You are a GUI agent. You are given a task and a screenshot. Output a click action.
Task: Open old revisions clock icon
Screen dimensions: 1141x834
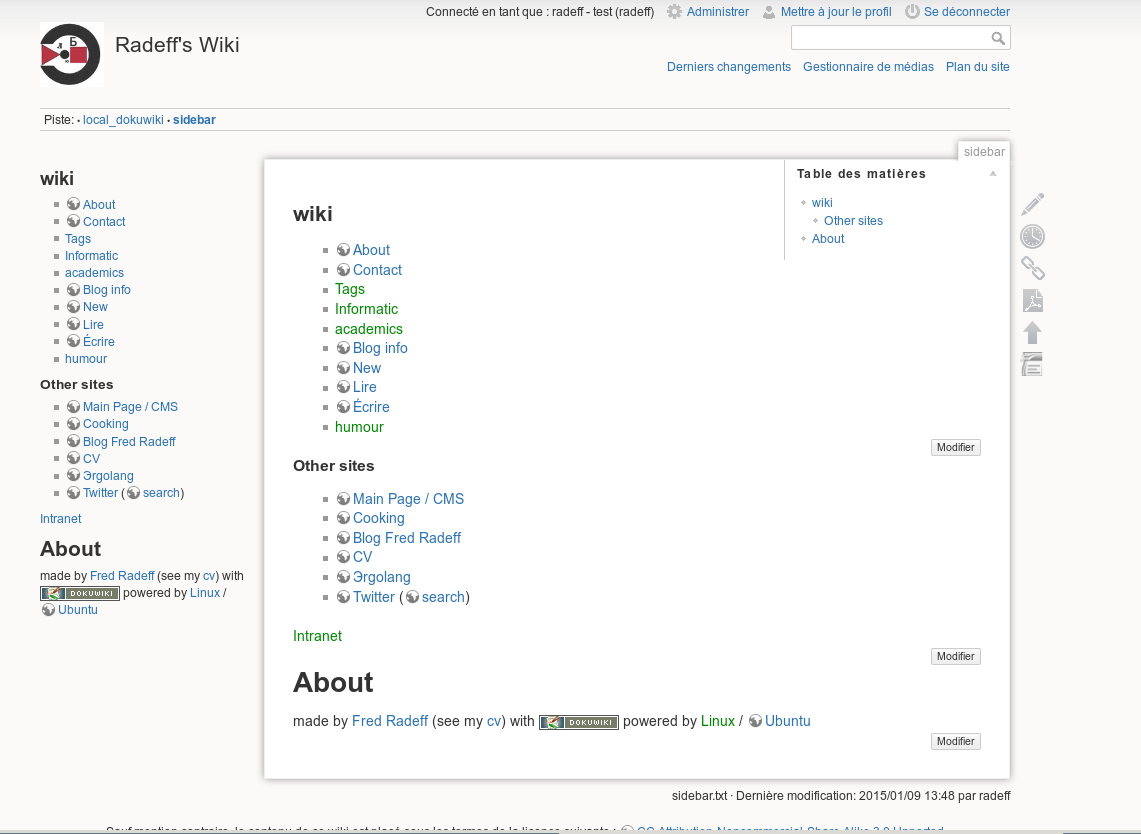1033,237
